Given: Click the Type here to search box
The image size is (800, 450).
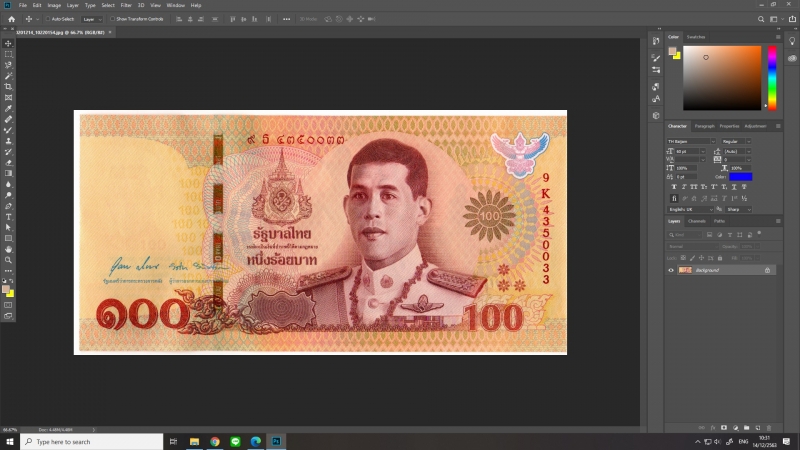Looking at the screenshot, I should (x=92, y=441).
